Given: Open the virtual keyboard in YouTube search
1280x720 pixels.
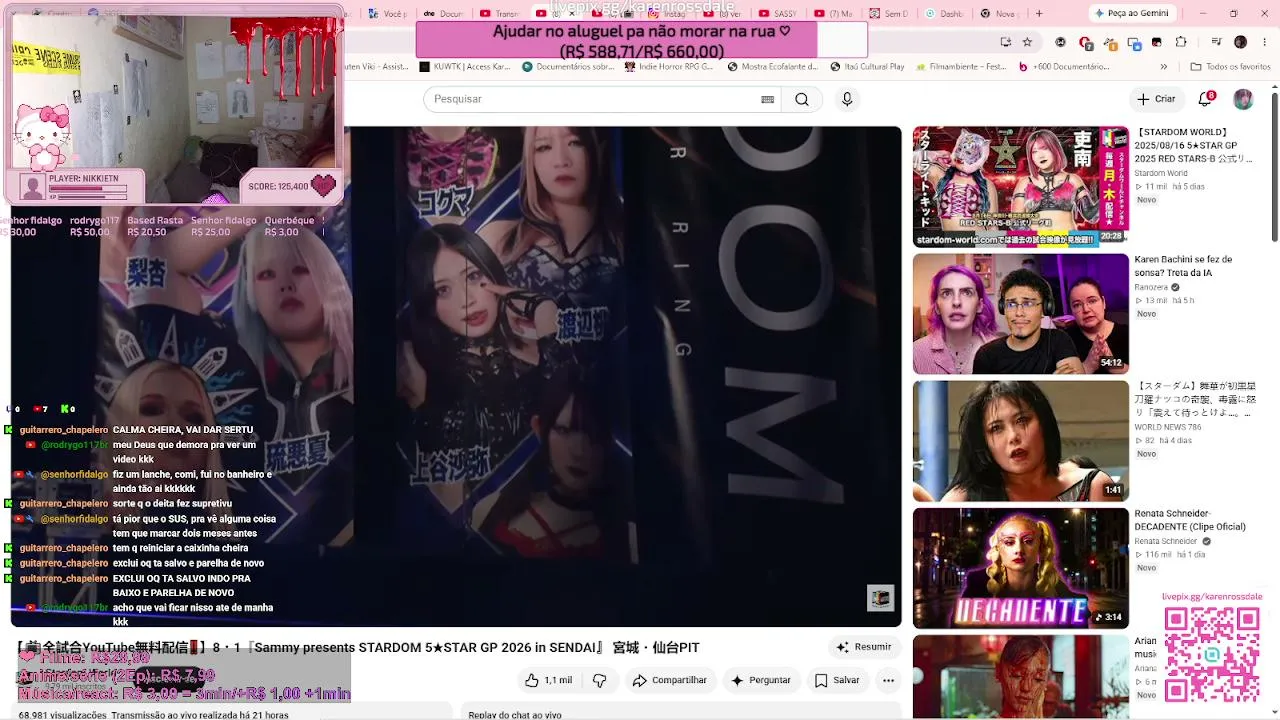Looking at the screenshot, I should coord(767,99).
